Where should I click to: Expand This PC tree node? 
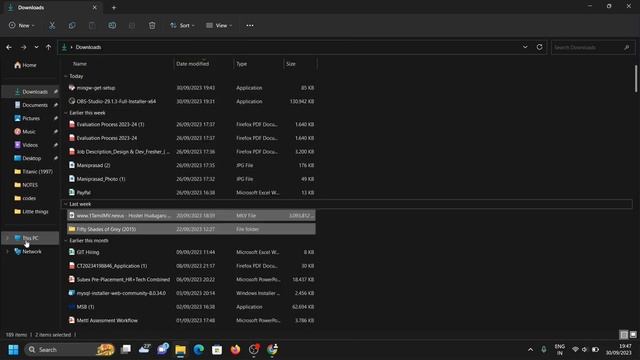coord(7,238)
